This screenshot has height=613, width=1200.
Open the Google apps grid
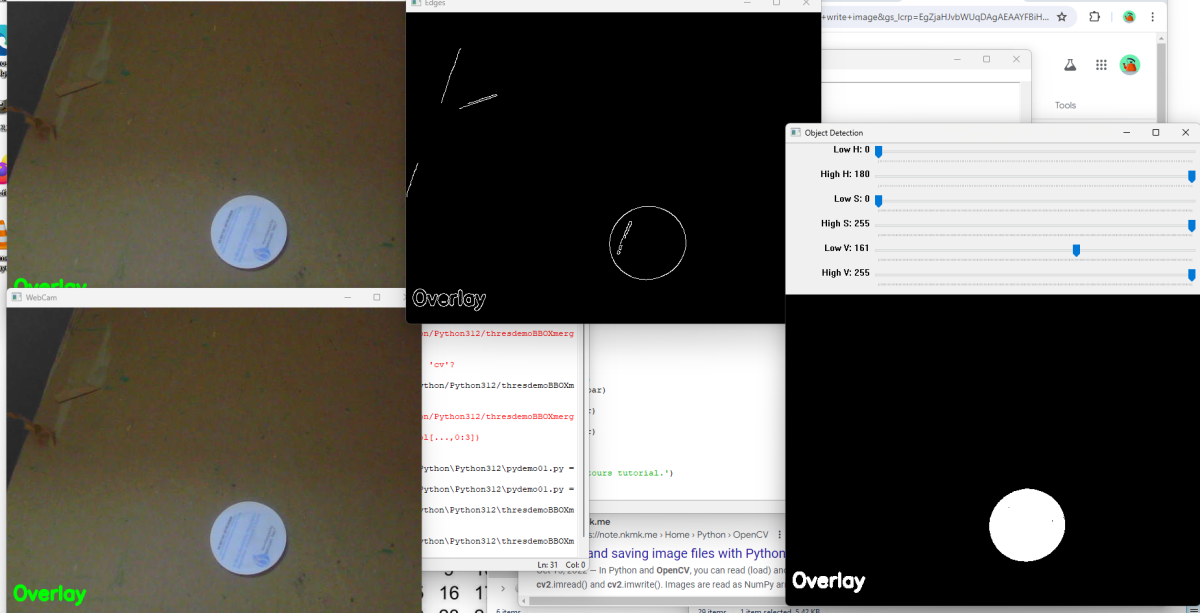coord(1101,65)
